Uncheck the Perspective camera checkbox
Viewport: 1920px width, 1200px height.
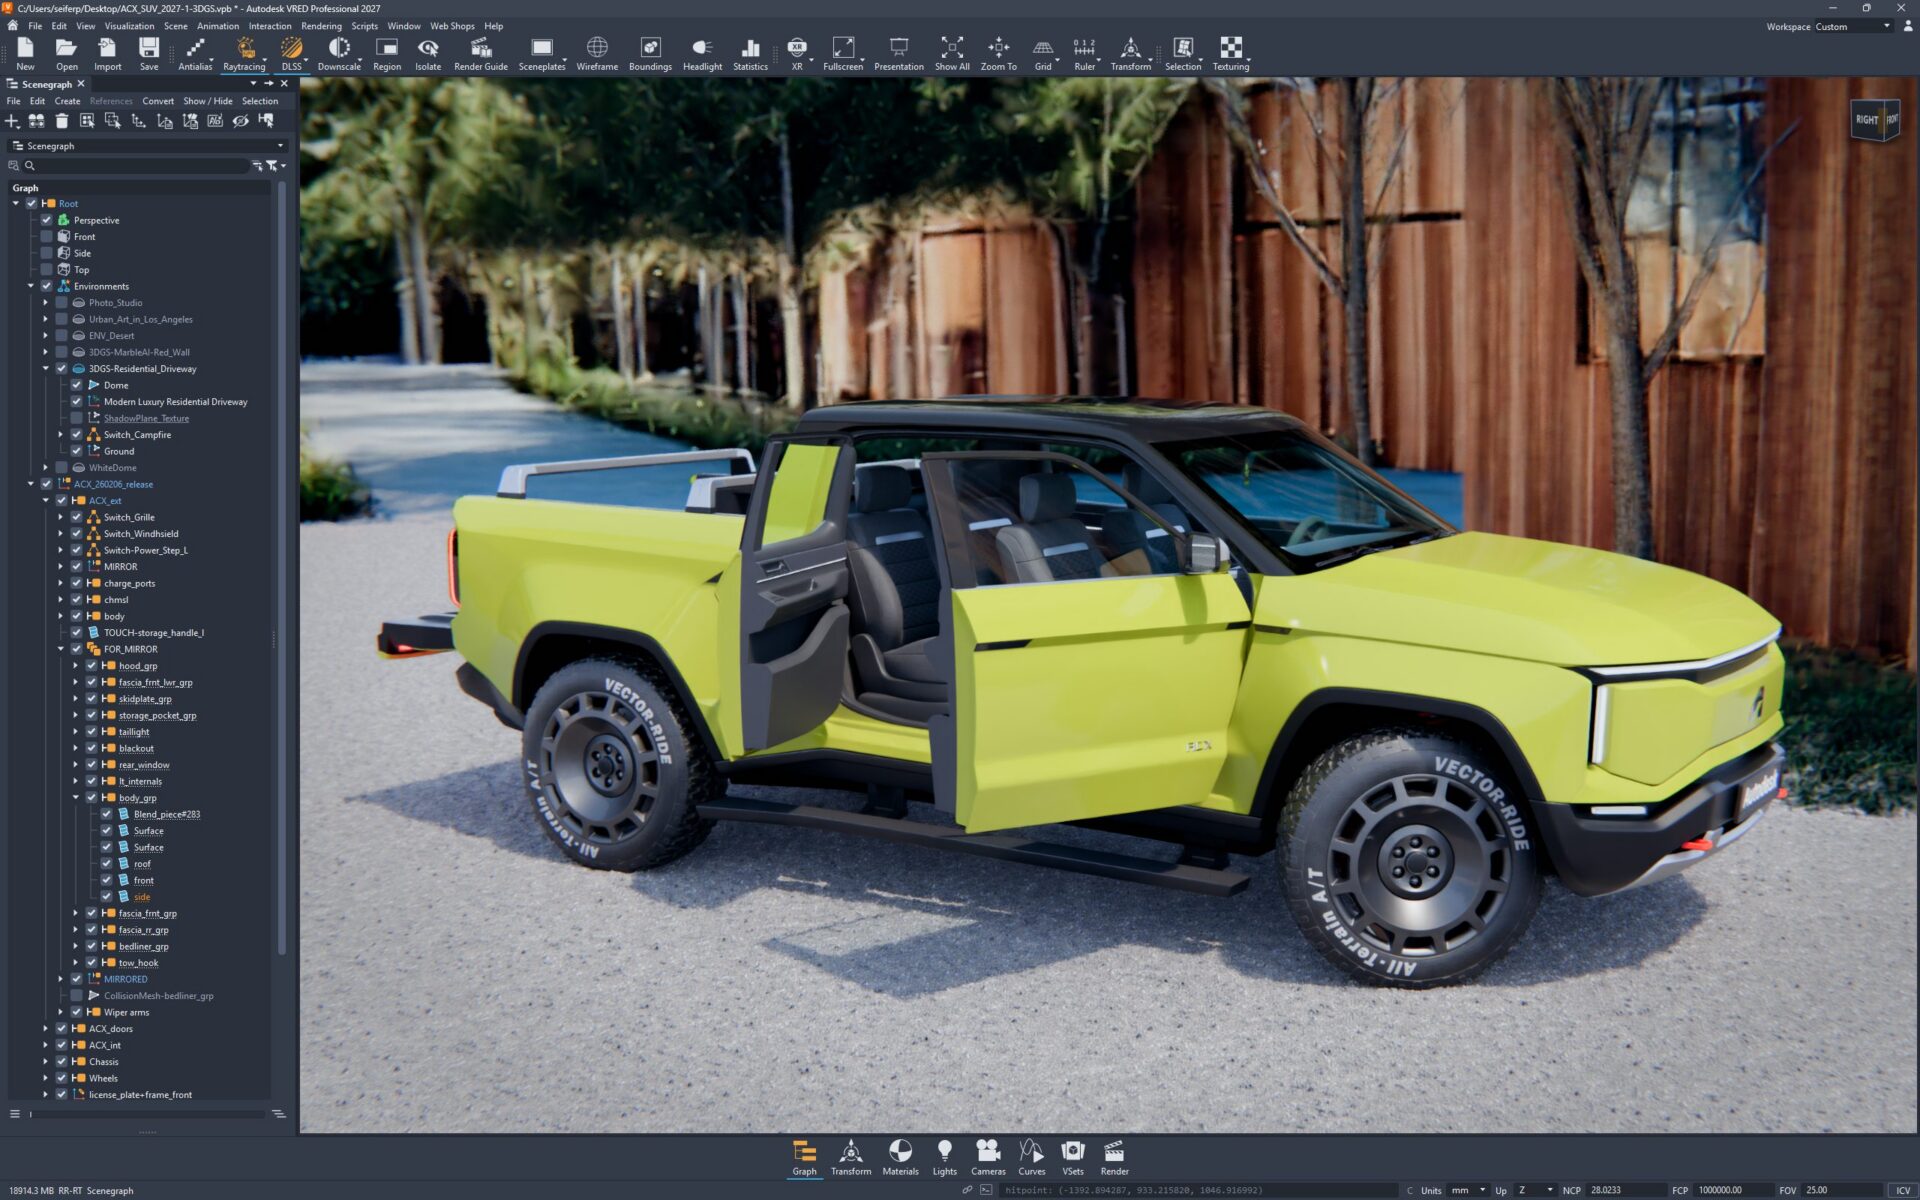[47, 220]
